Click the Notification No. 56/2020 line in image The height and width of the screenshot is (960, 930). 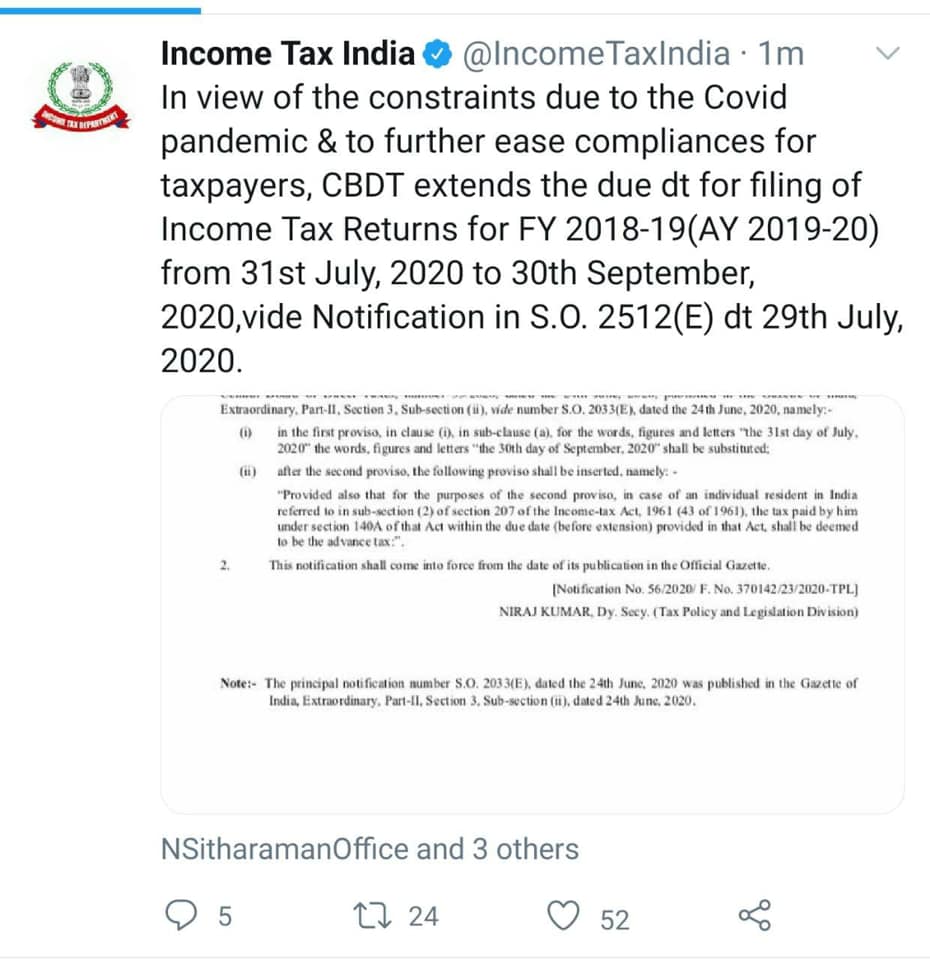point(705,589)
